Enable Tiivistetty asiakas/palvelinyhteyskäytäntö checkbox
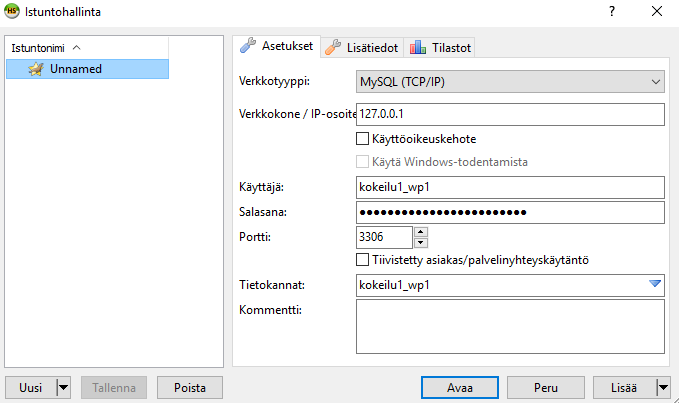679x403 pixels. click(363, 260)
